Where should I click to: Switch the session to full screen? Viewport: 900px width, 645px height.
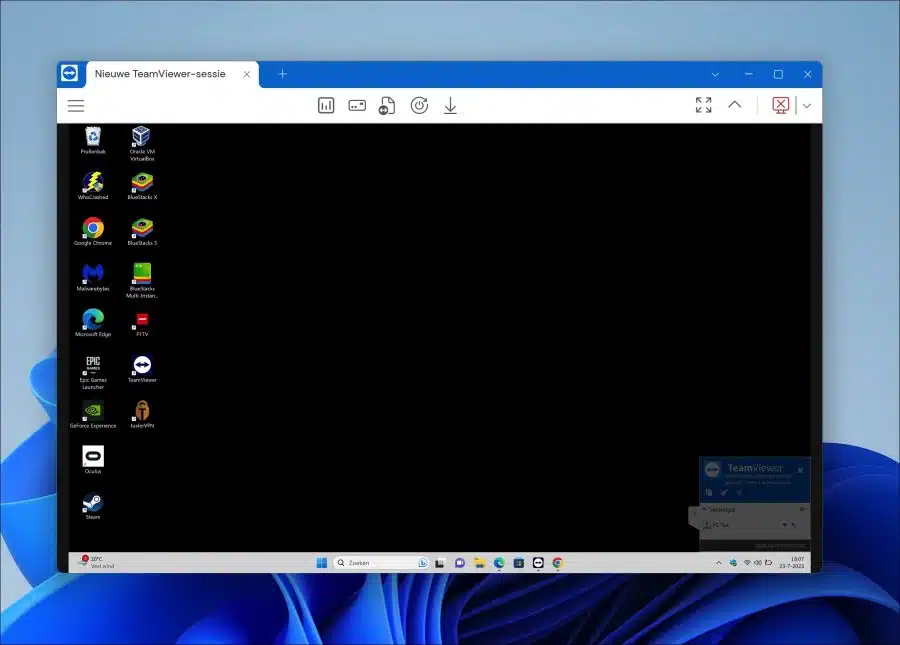[x=704, y=105]
